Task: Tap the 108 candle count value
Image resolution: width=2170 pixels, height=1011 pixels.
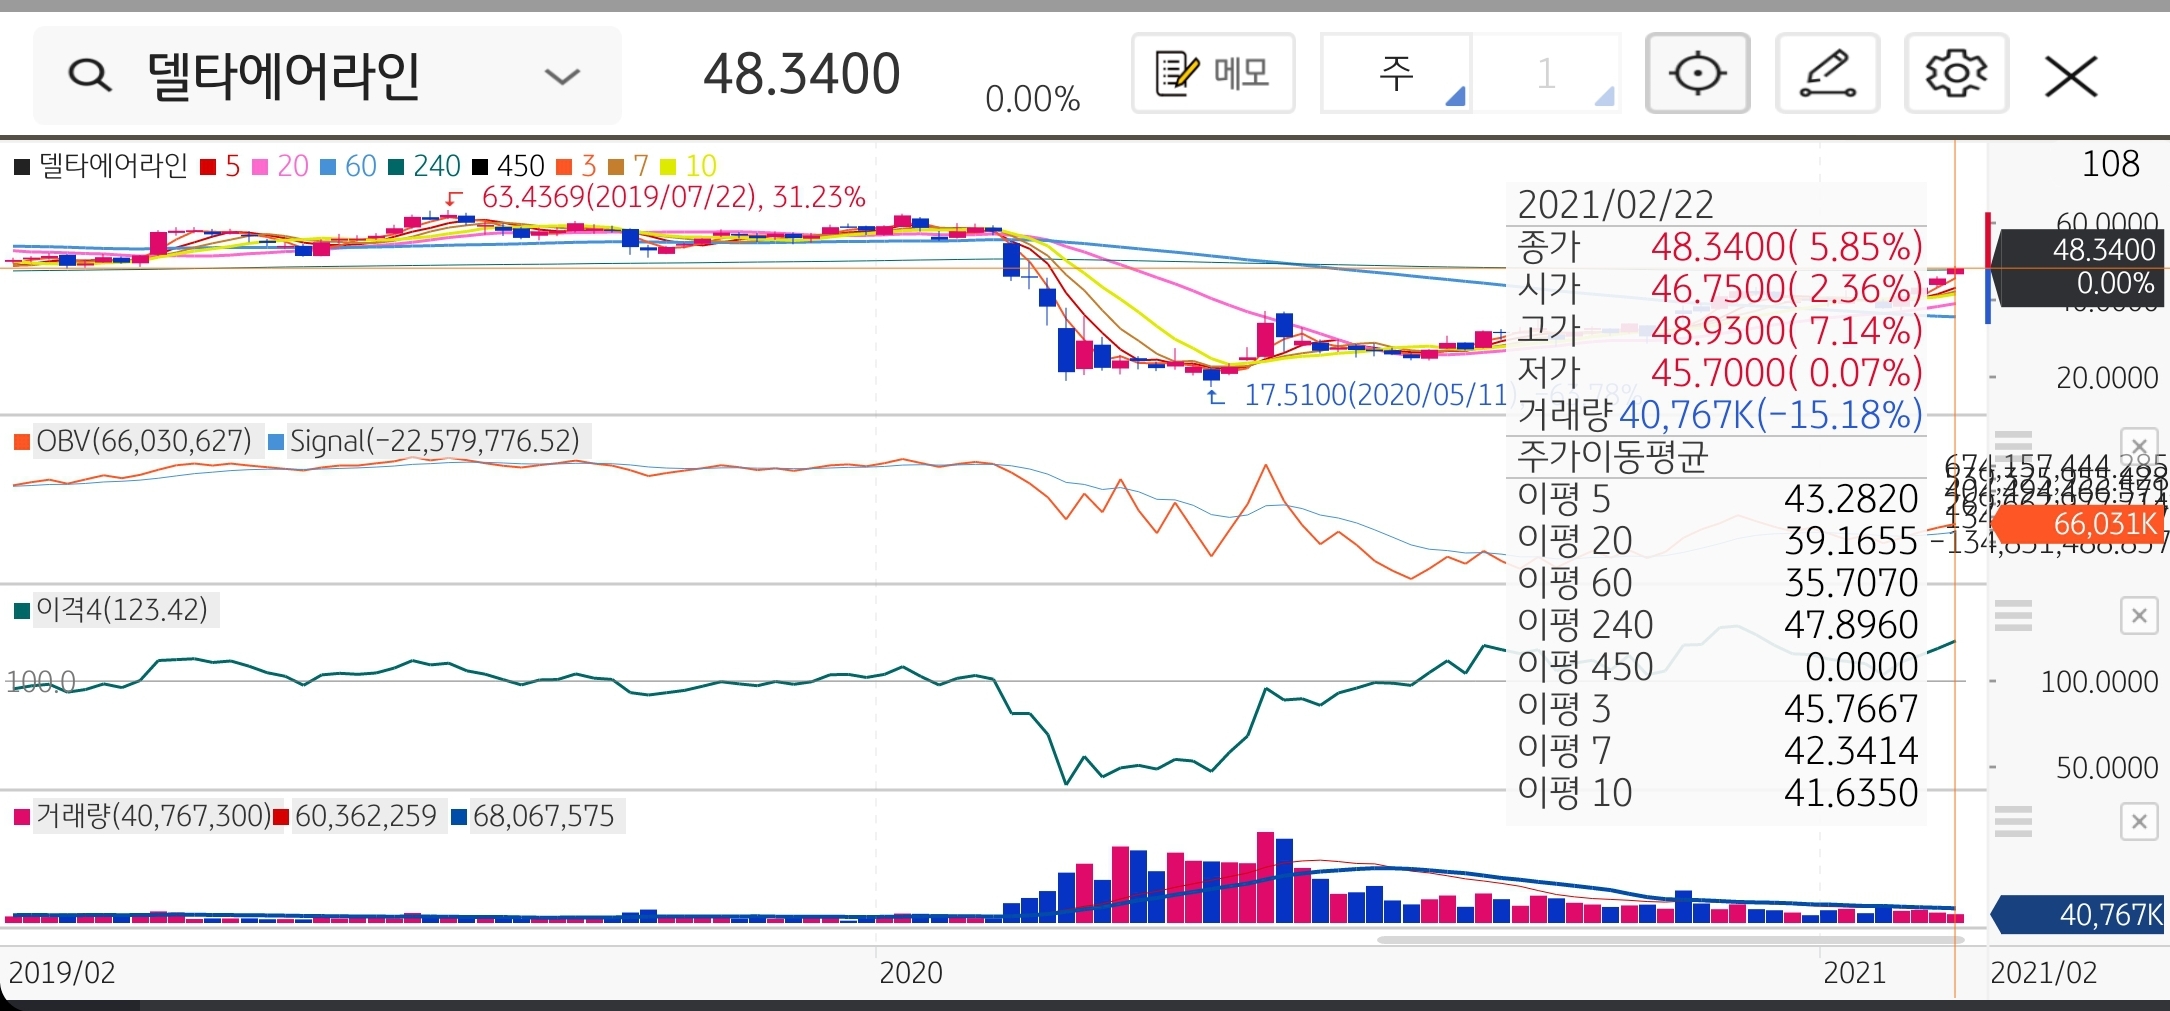Action: [2110, 164]
